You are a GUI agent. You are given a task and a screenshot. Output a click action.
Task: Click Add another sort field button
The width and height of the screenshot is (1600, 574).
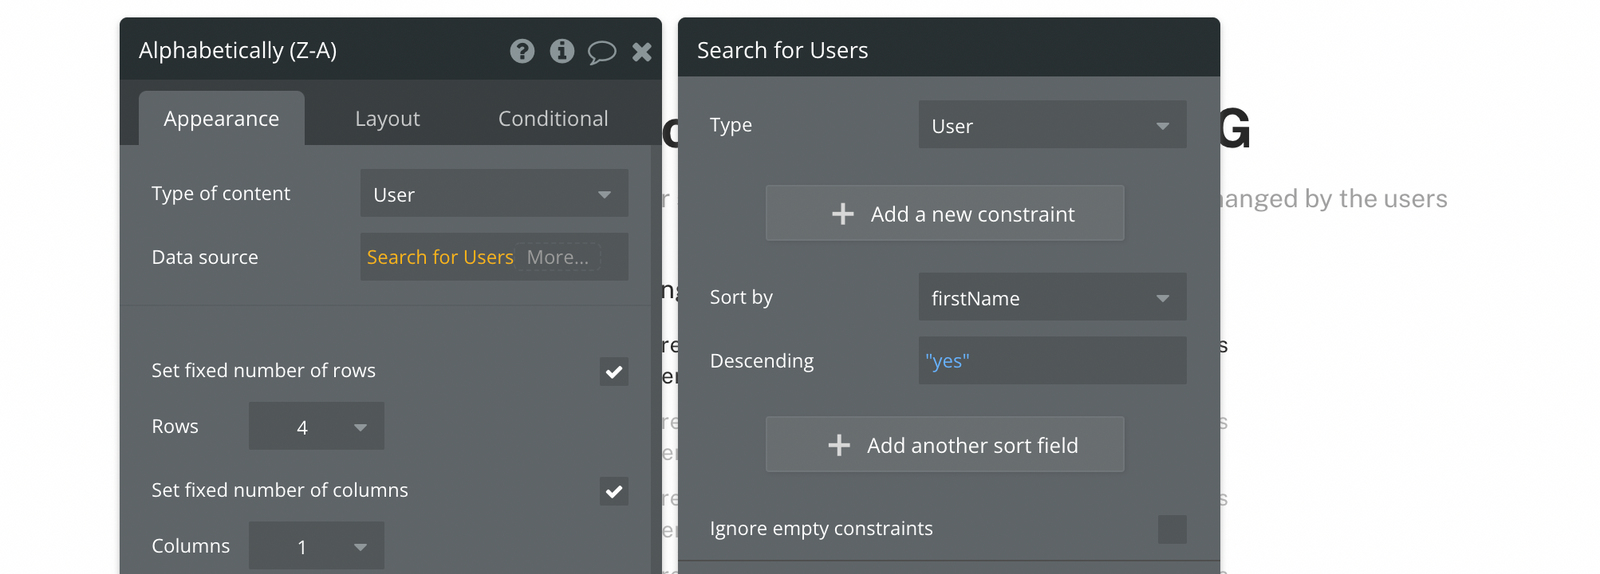coord(945,445)
